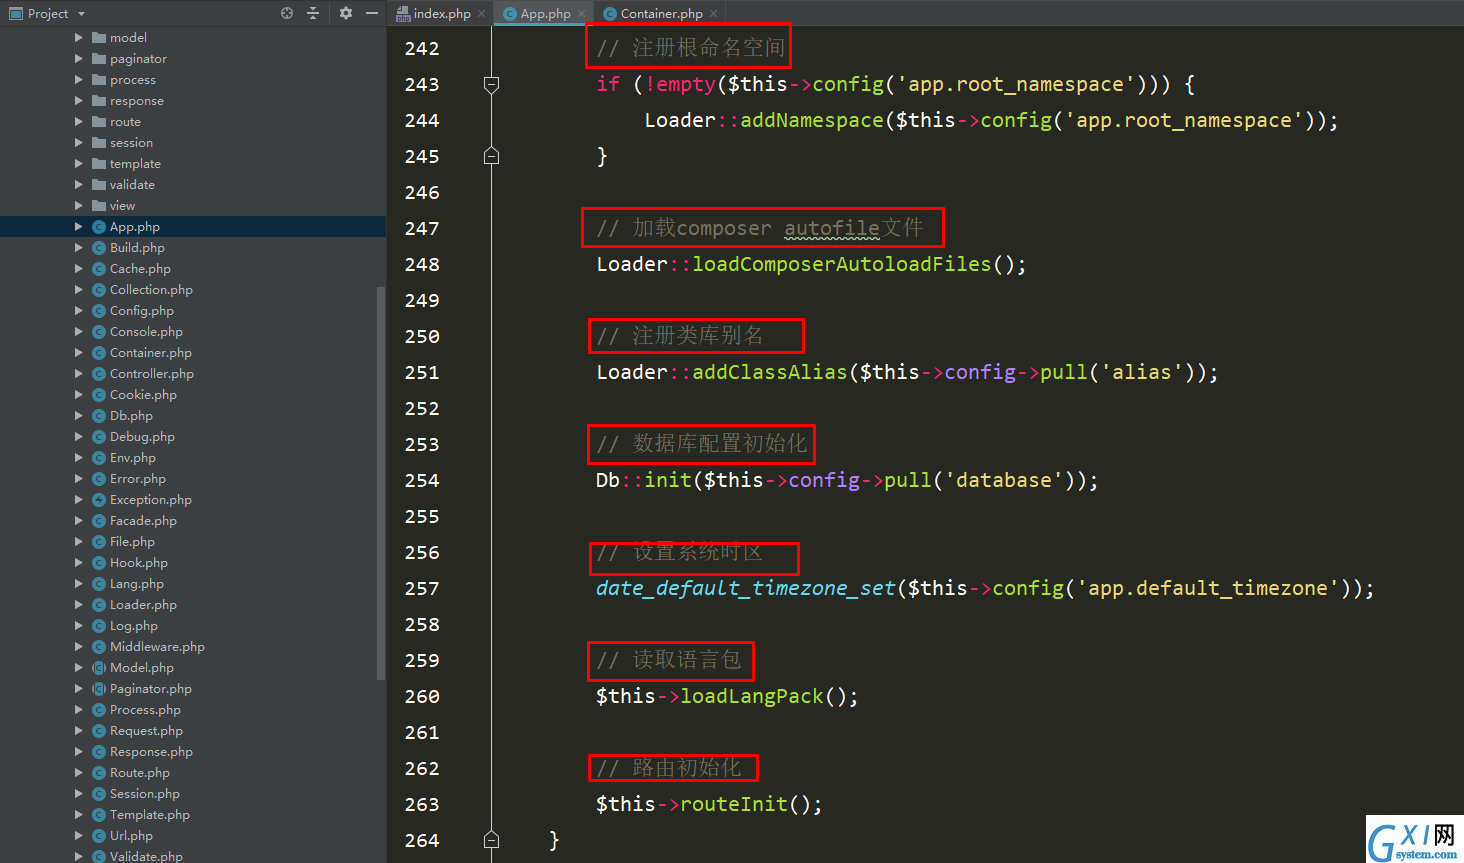Close the index.php tab
1464x863 pixels.
481,14
